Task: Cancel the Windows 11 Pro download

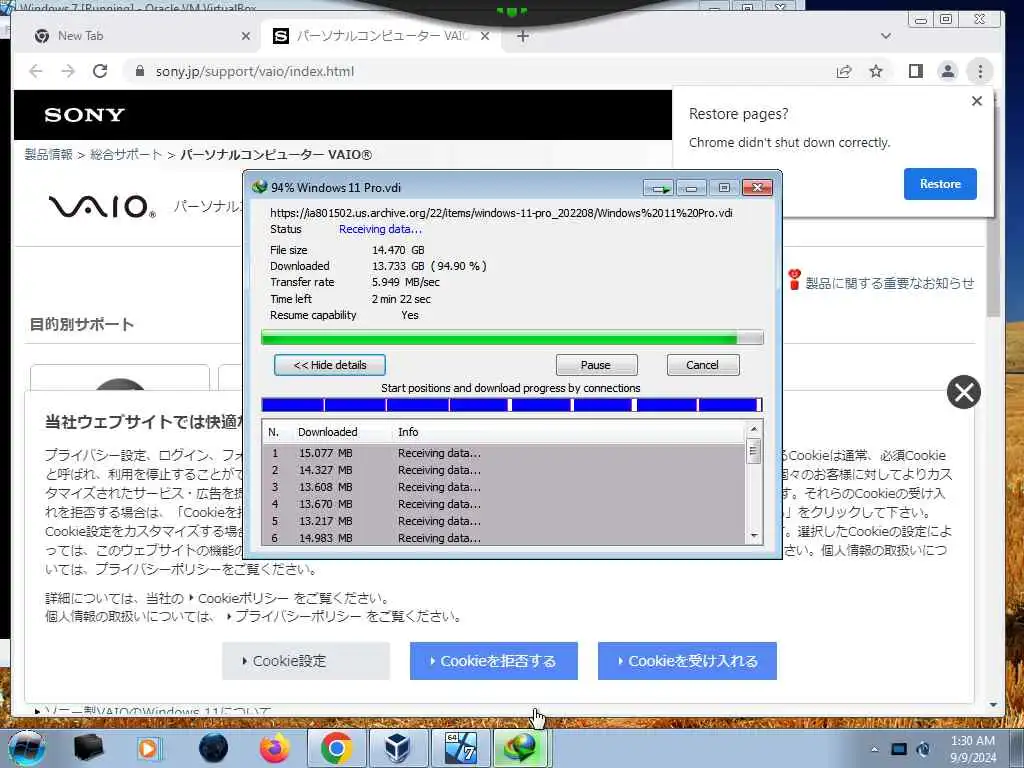Action: pyautogui.click(x=703, y=365)
